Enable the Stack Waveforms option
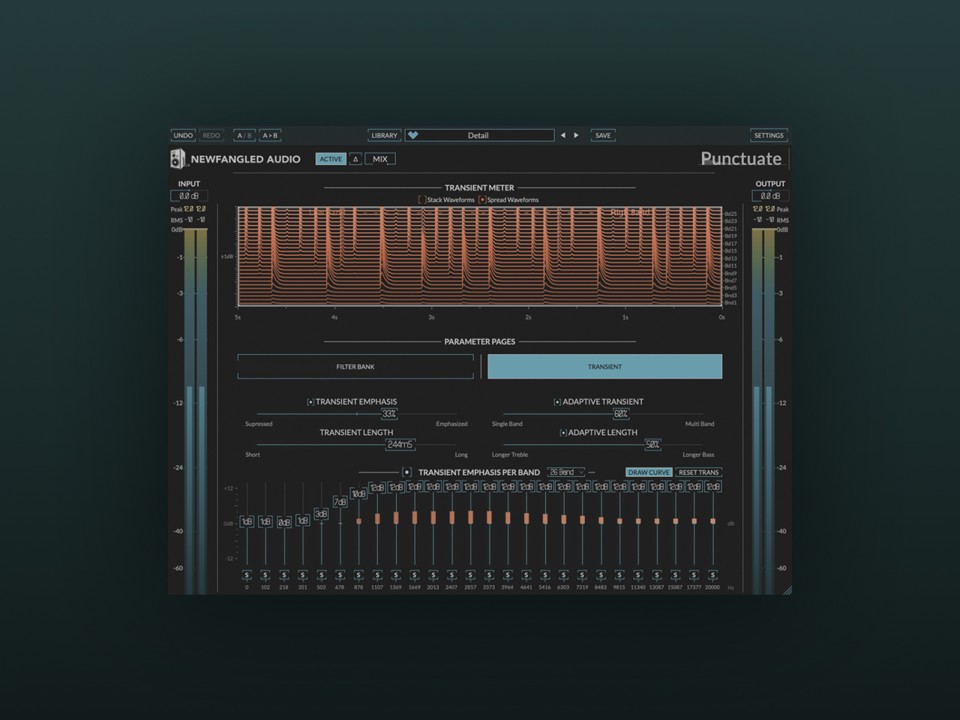The width and height of the screenshot is (960, 720). tap(422, 200)
